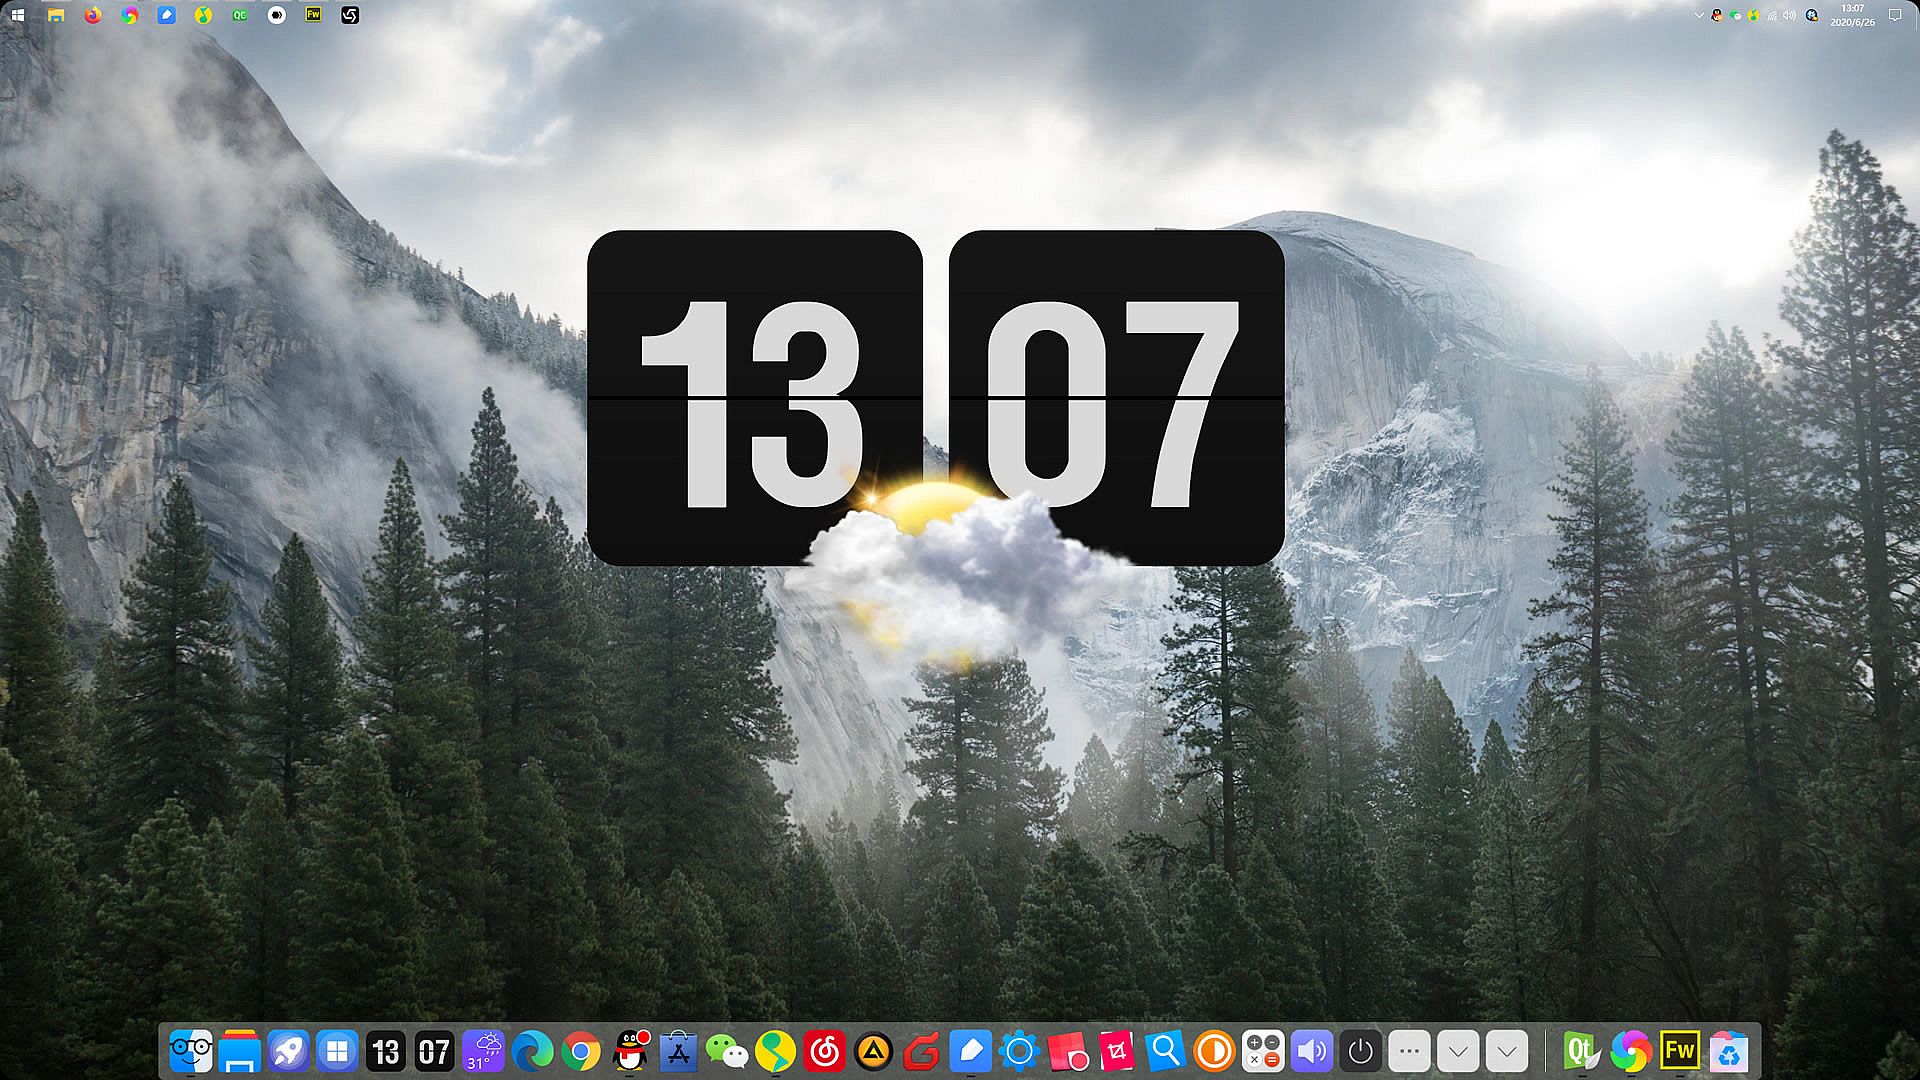Image resolution: width=1920 pixels, height=1080 pixels.
Task: Click the 13:07 date clock in tray
Action: pos(1852,15)
